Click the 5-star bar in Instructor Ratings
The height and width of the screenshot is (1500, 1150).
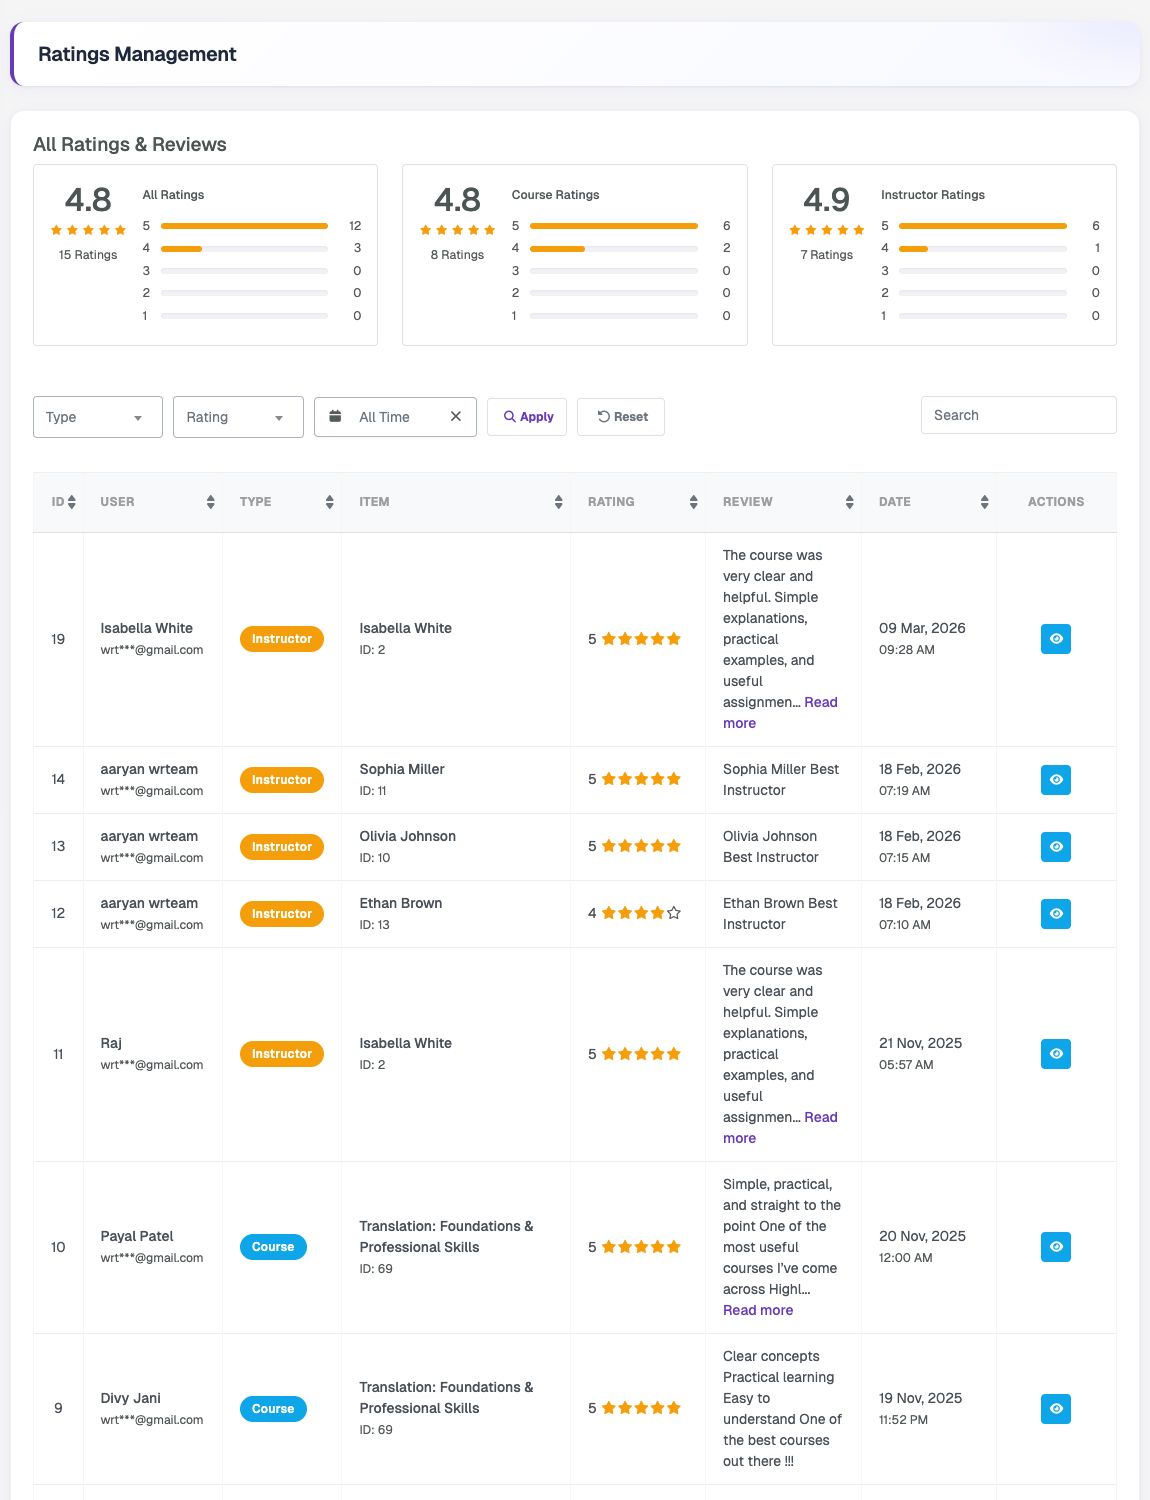click(x=983, y=226)
